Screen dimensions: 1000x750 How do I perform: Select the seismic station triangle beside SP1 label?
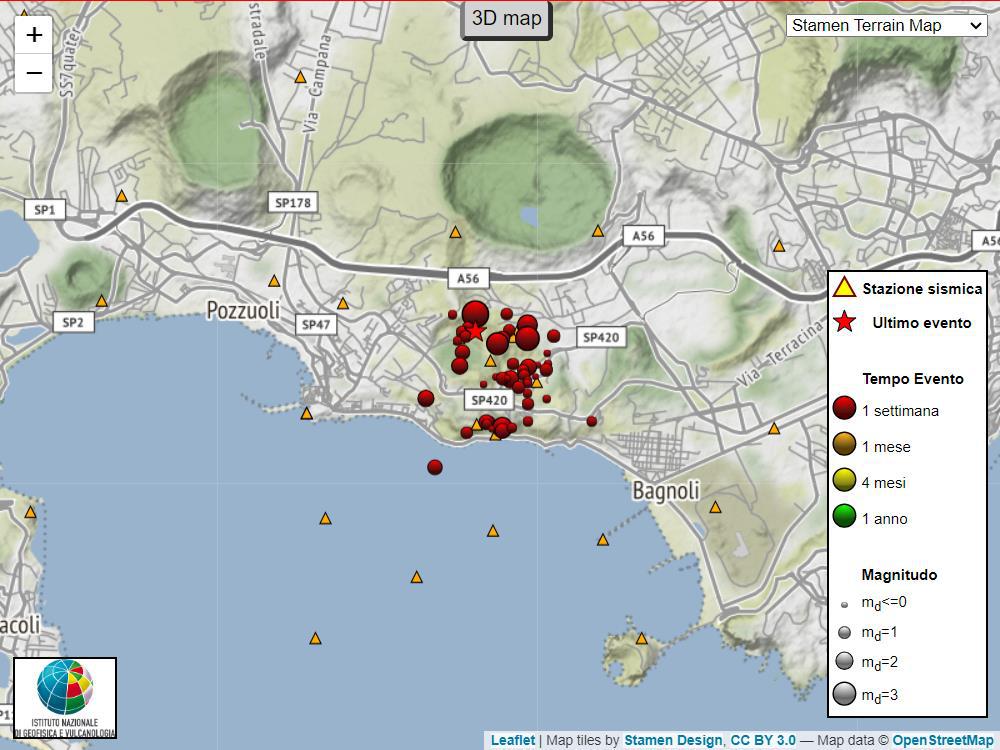pyautogui.click(x=122, y=197)
